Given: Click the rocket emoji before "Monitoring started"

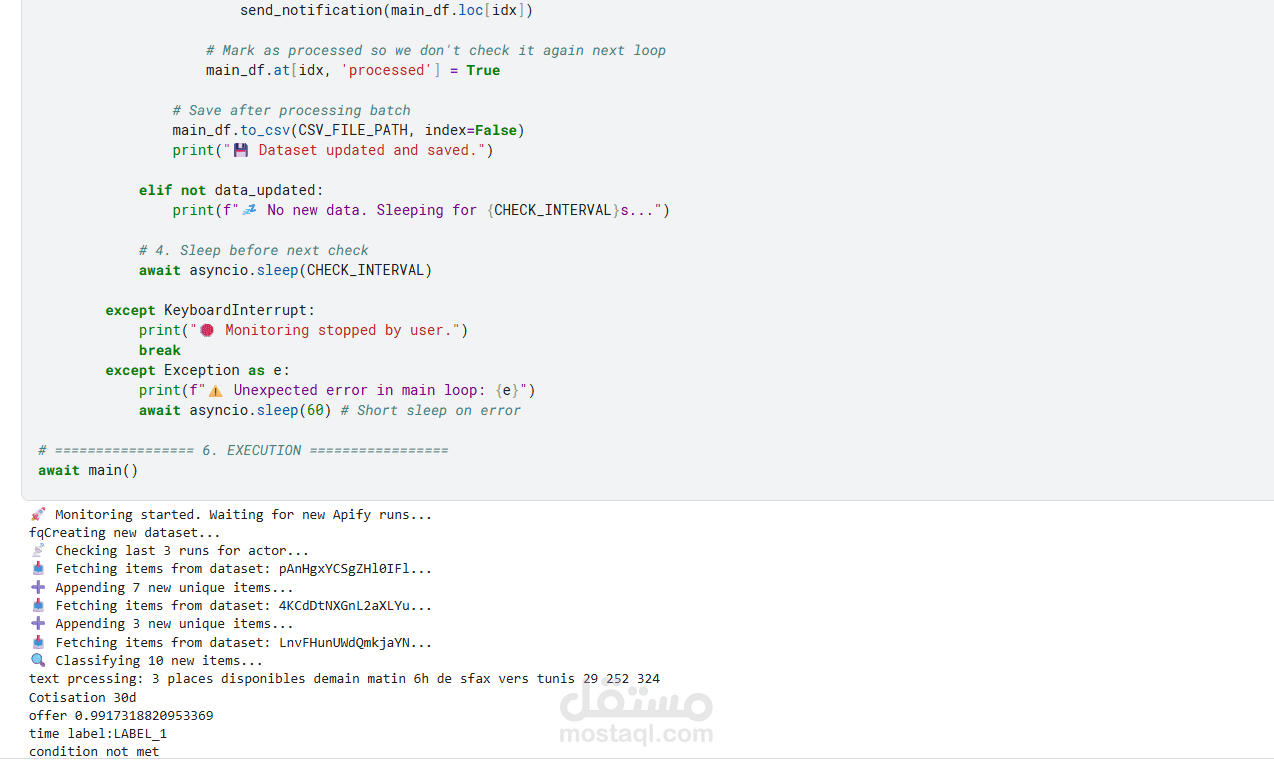Looking at the screenshot, I should tap(38, 514).
